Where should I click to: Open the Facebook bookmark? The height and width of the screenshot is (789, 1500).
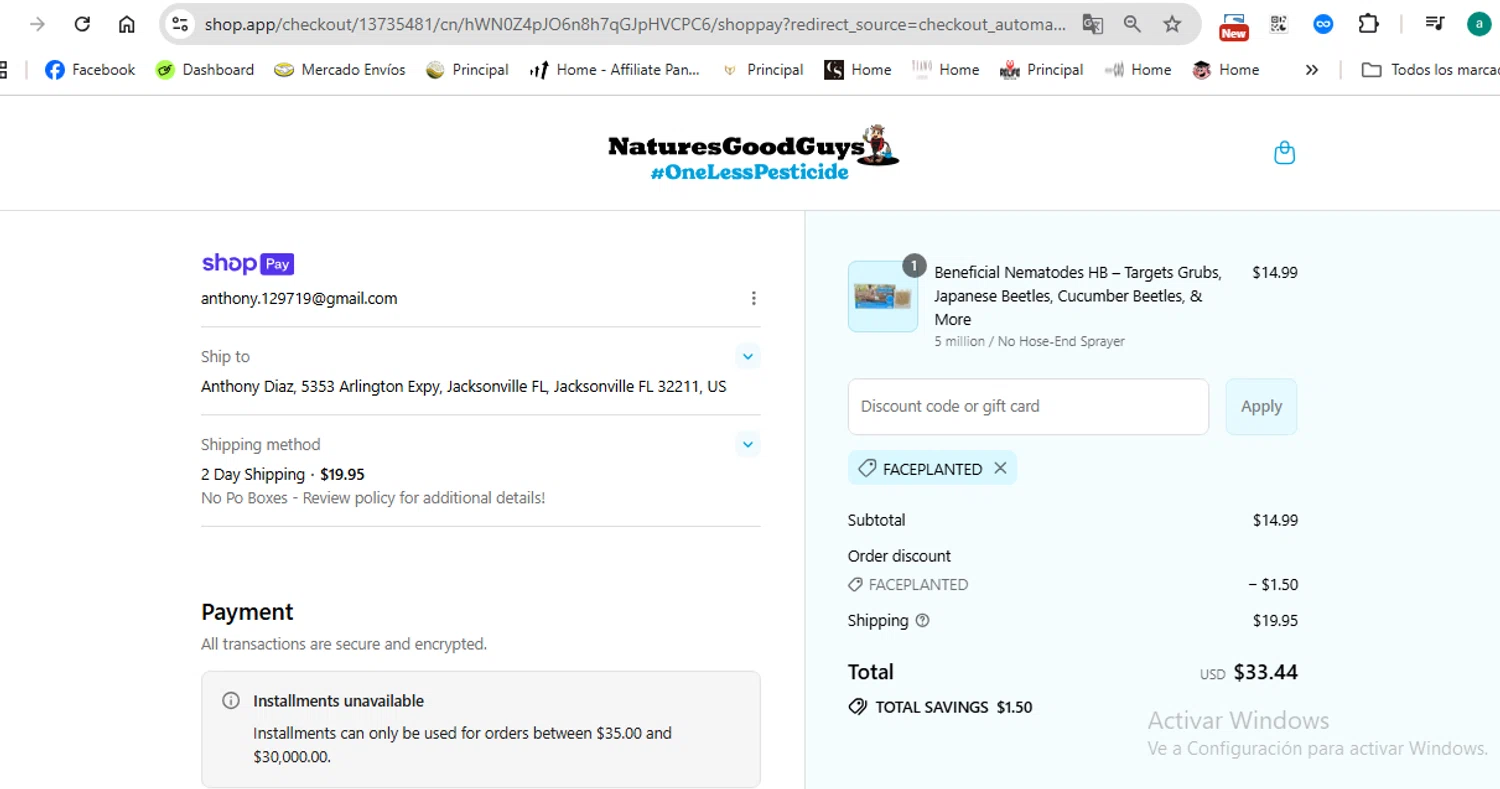click(x=90, y=70)
